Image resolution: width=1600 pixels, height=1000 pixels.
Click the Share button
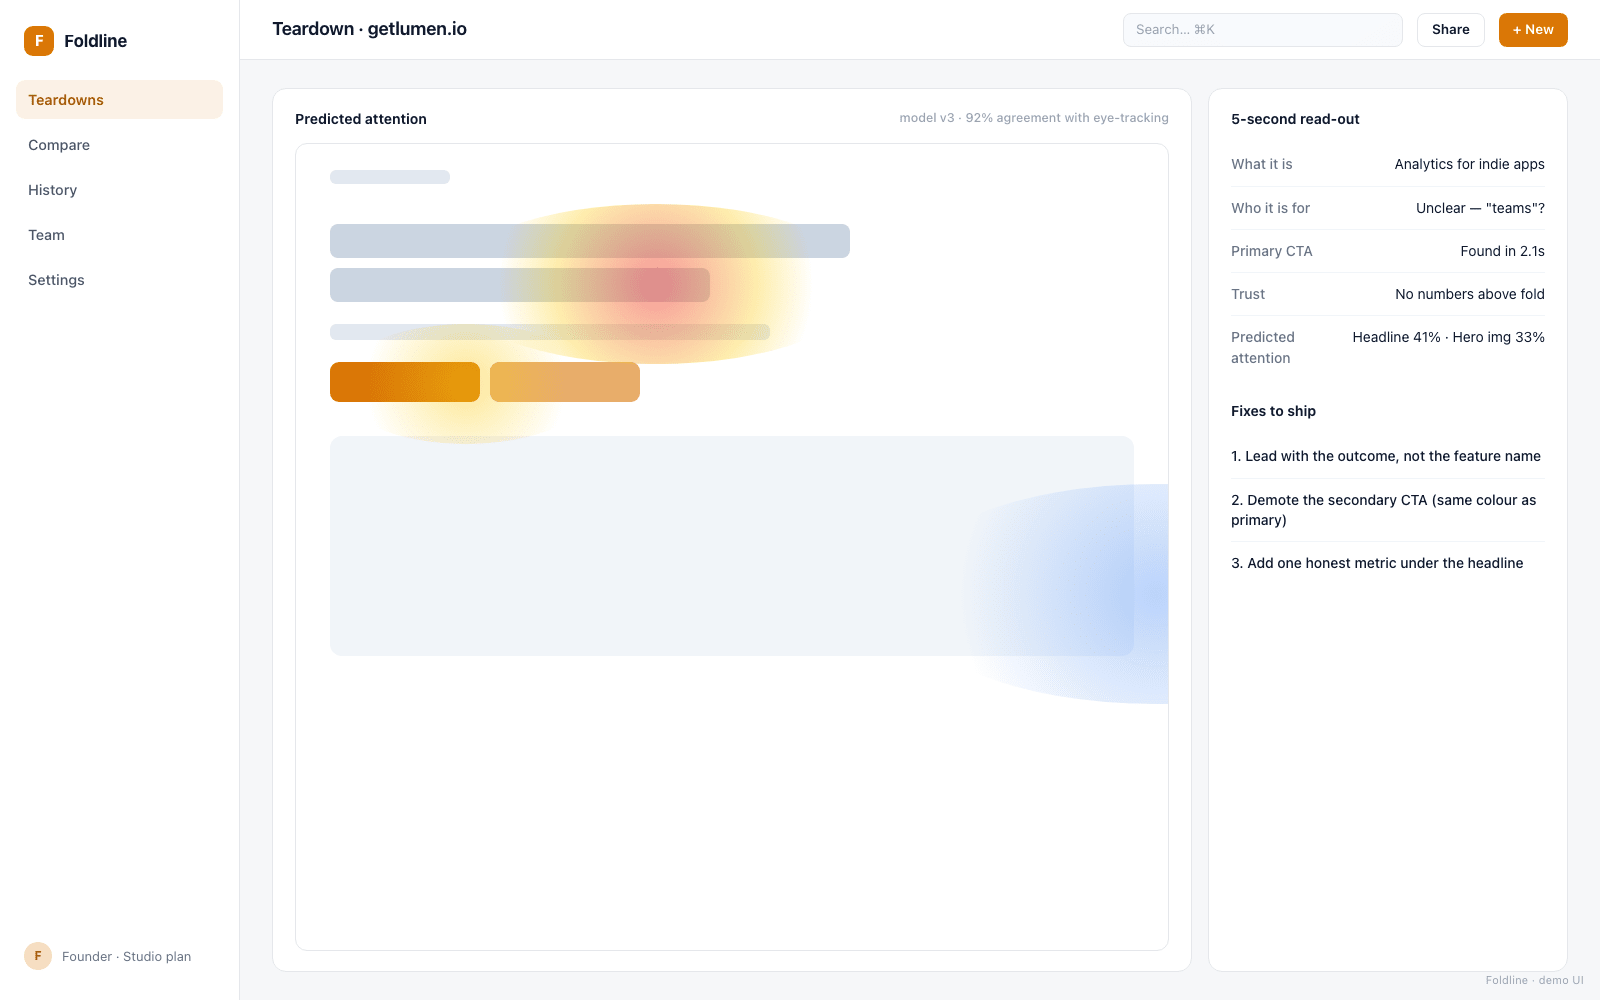tap(1450, 30)
